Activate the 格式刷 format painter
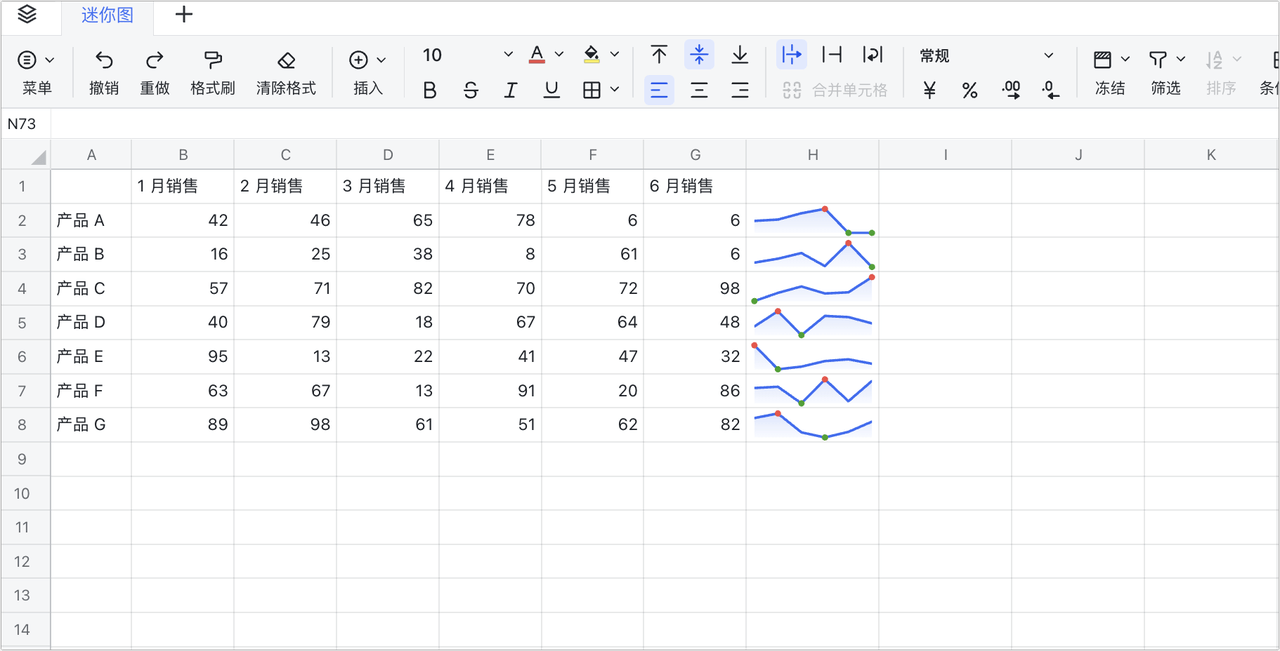 (213, 73)
